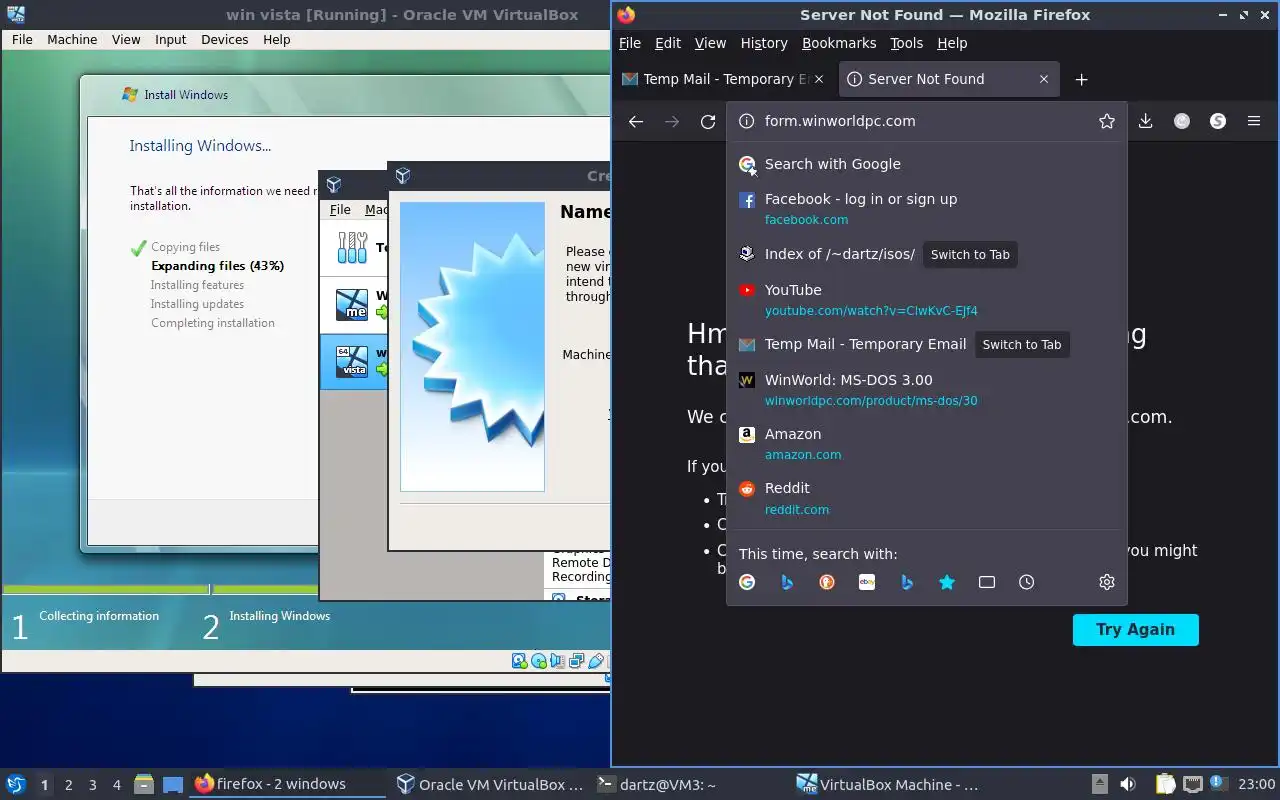Click the 23:00 clock in the panel
The height and width of the screenshot is (800, 1280).
coord(1256,784)
